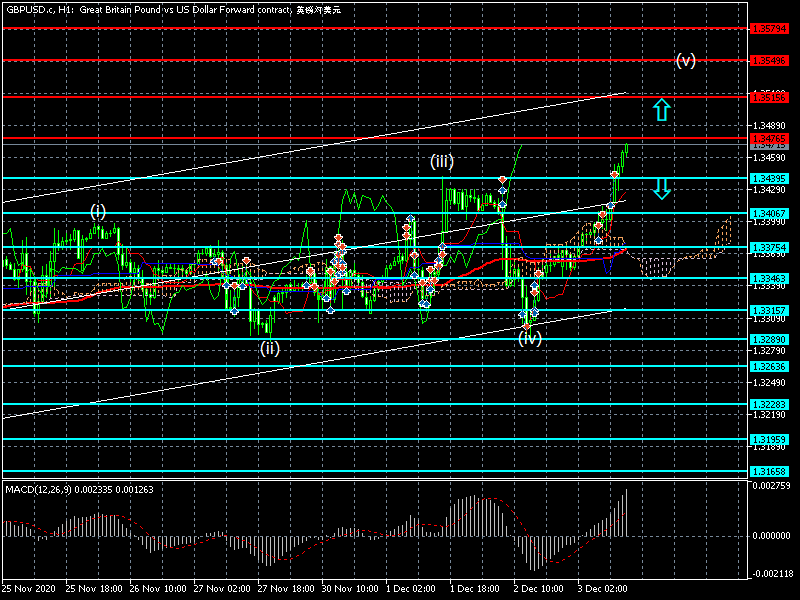Click the GBPUSD.c, H1 chart title
The height and width of the screenshot is (600, 800).
coord(173,9)
